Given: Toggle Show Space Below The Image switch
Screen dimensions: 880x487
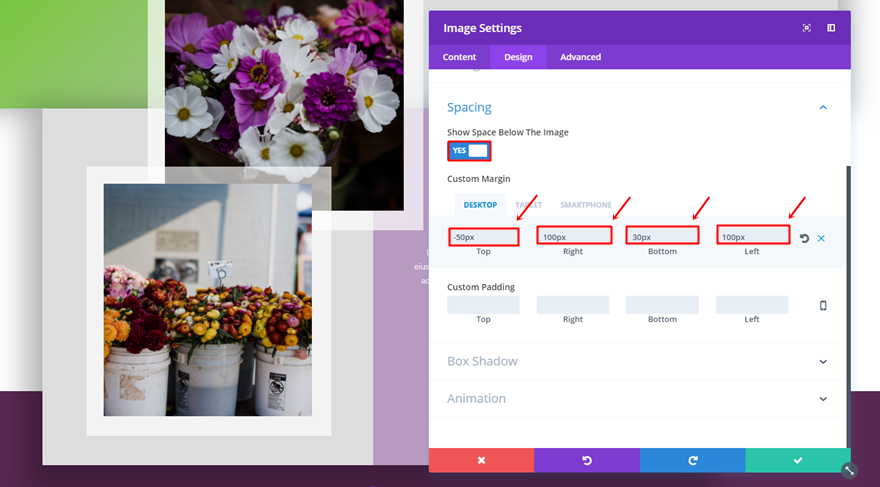Looking at the screenshot, I should (469, 150).
